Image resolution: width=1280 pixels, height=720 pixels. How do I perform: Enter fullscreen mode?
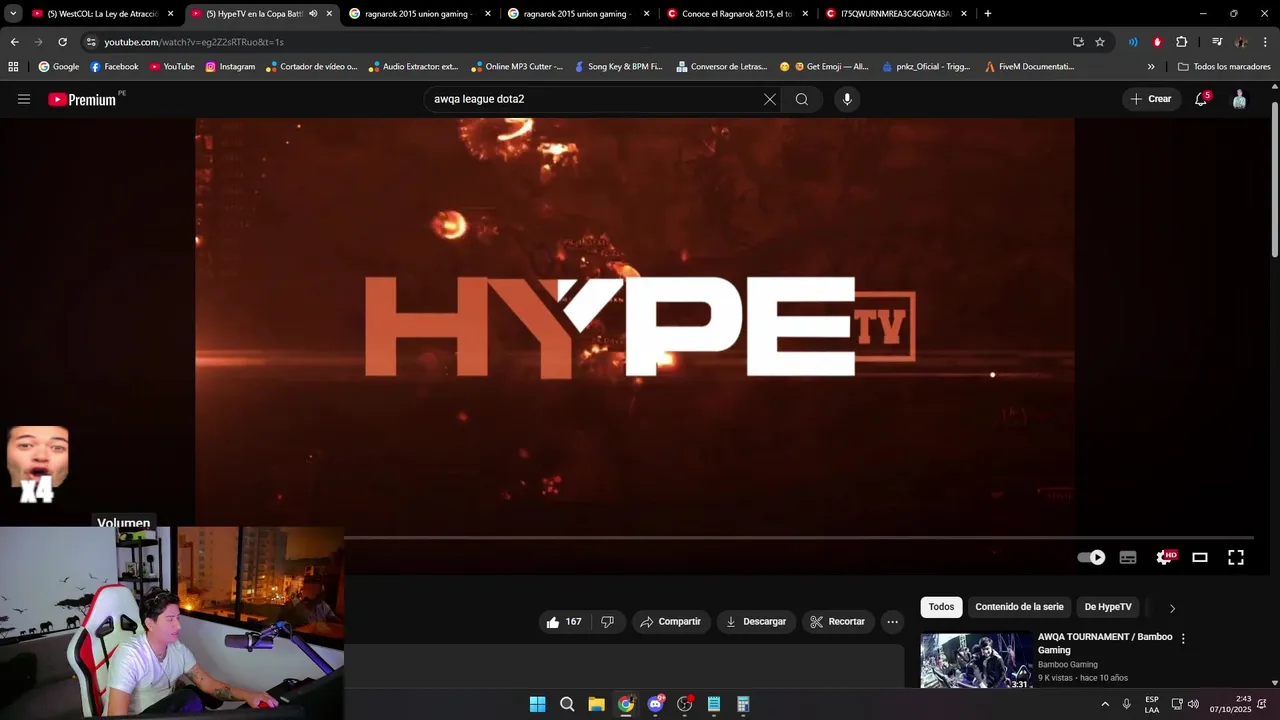1236,558
